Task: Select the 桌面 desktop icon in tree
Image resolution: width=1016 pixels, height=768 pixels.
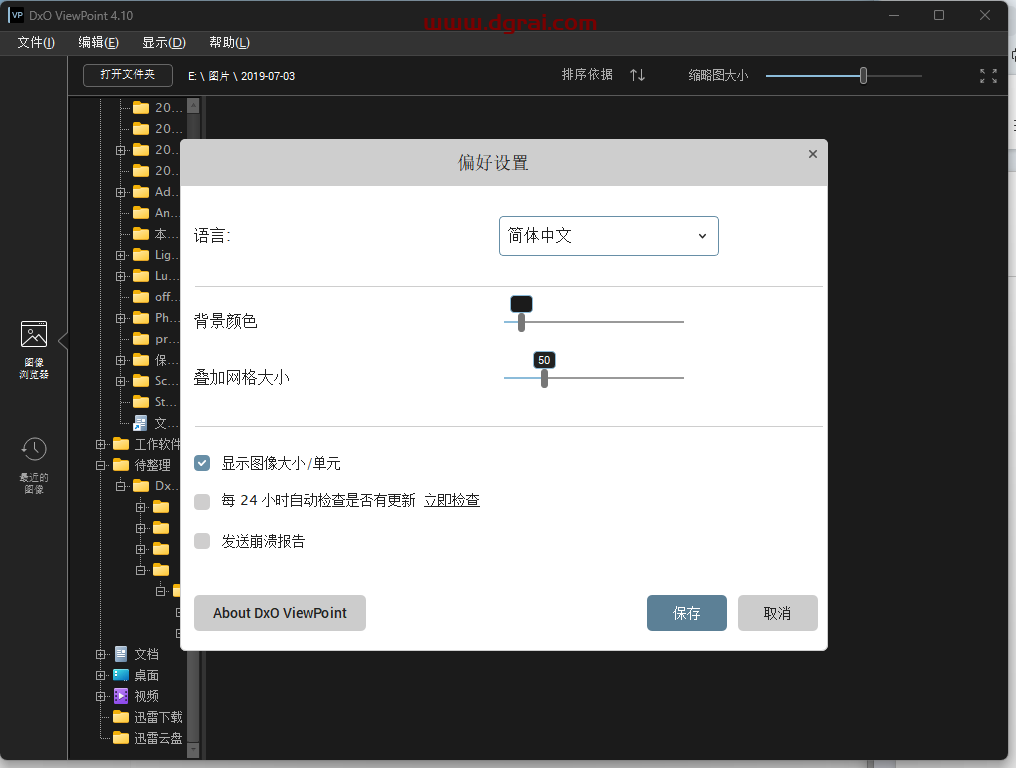Action: click(x=121, y=675)
